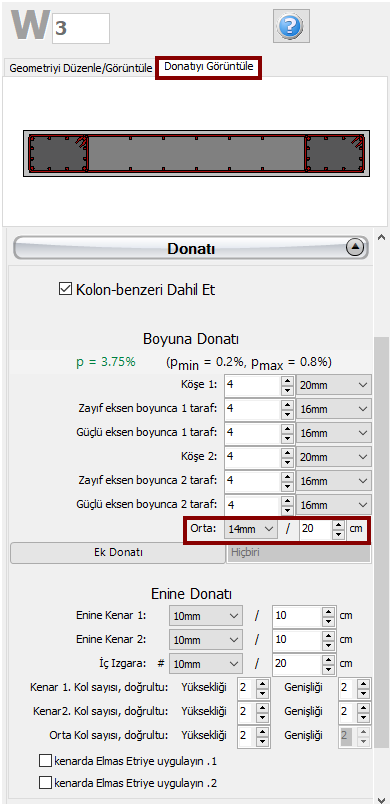Open Orta bar diameter dropdown (14mm)
390x804 pixels.
(x=251, y=530)
